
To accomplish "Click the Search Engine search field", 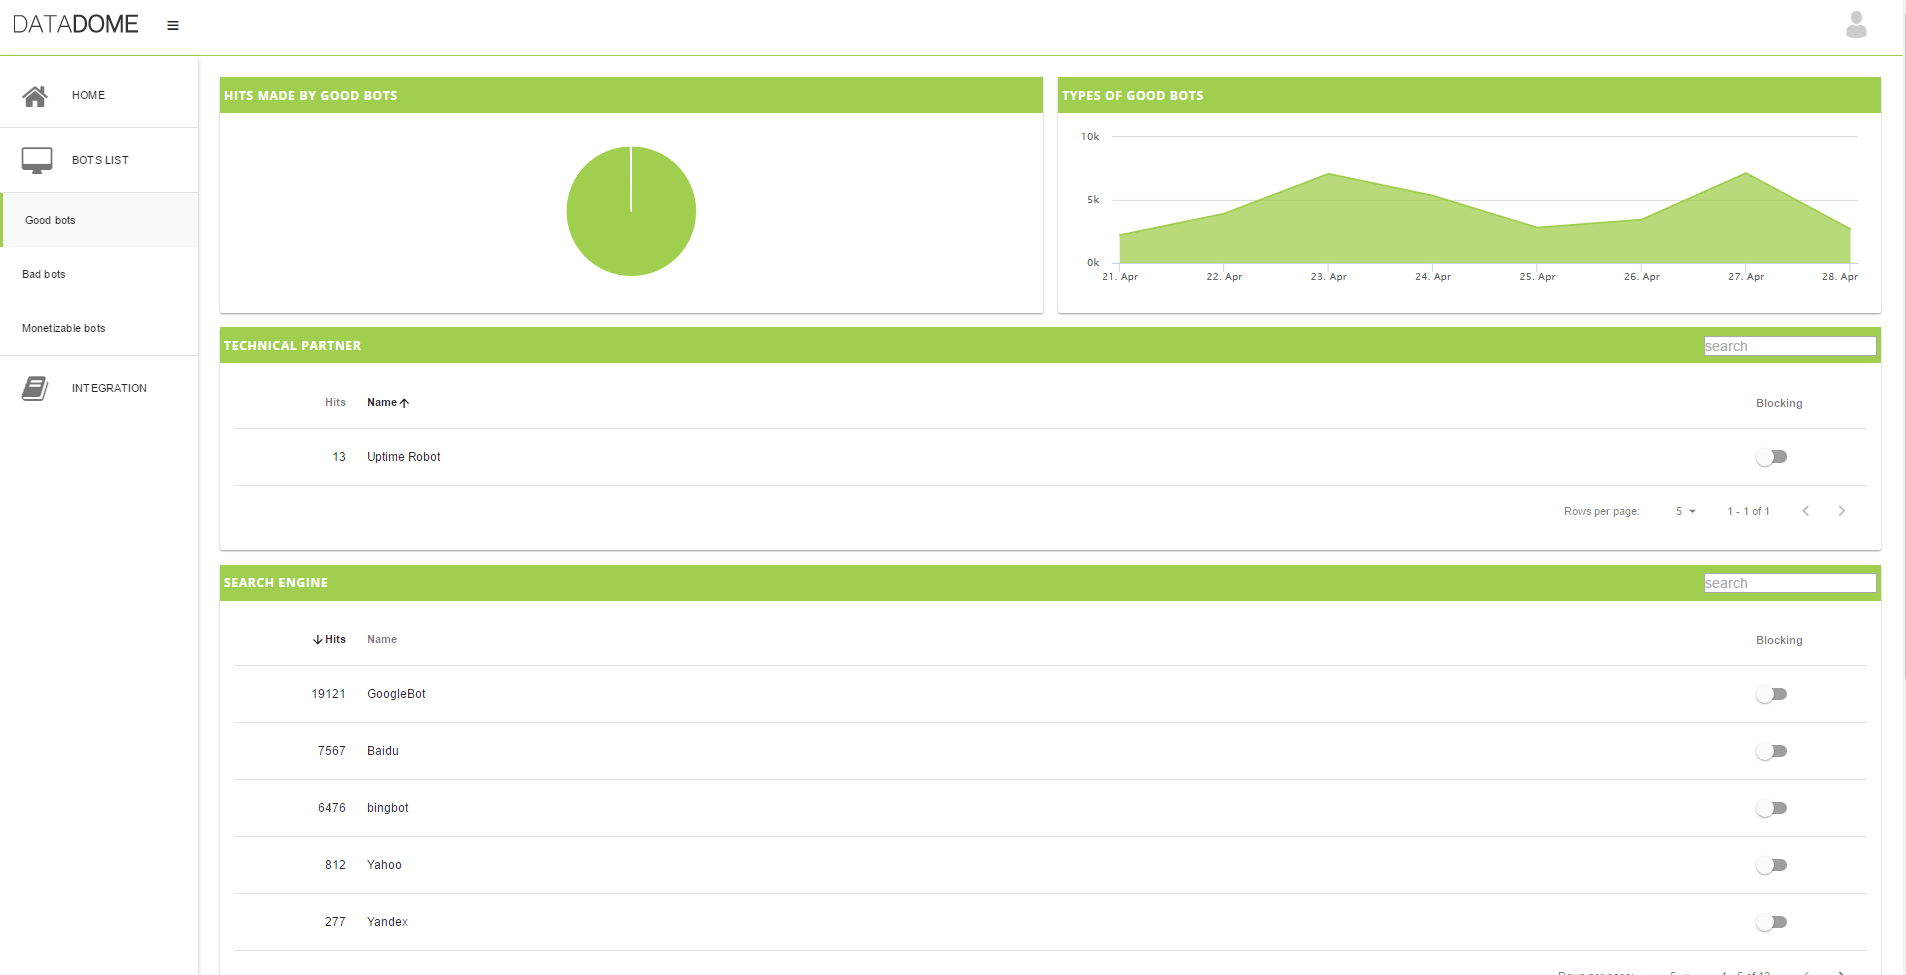I will (1790, 583).
